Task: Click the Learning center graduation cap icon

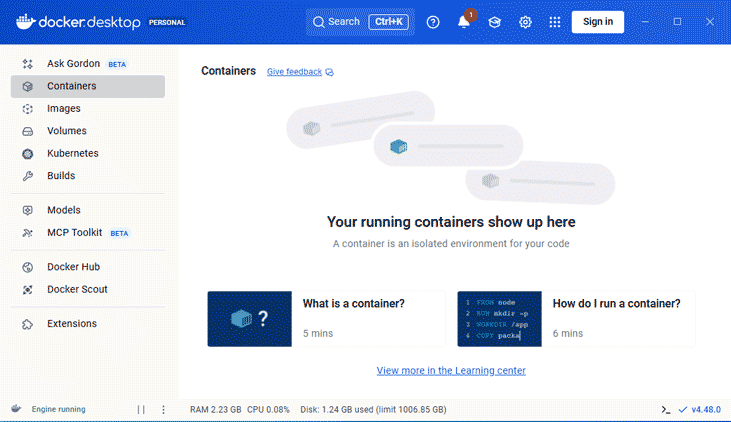Action: pos(494,22)
